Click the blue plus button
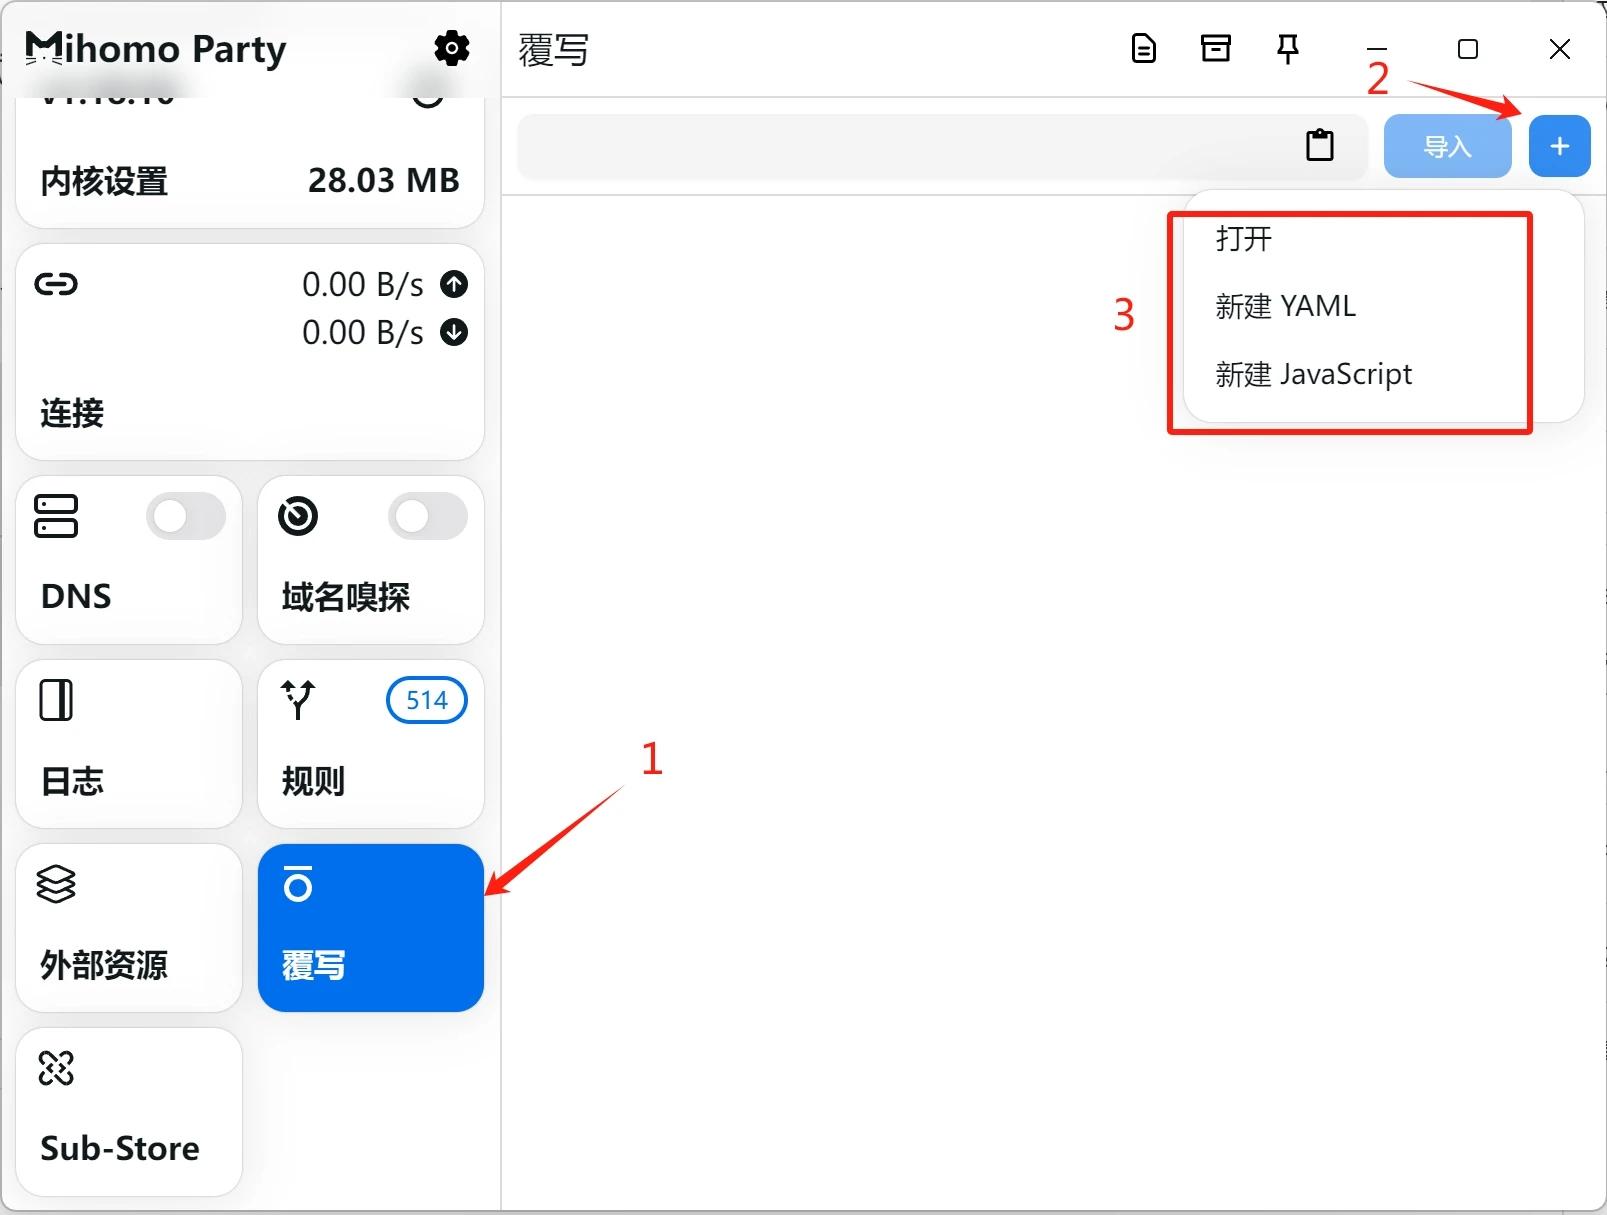Viewport: 1607px width, 1215px height. click(x=1559, y=146)
